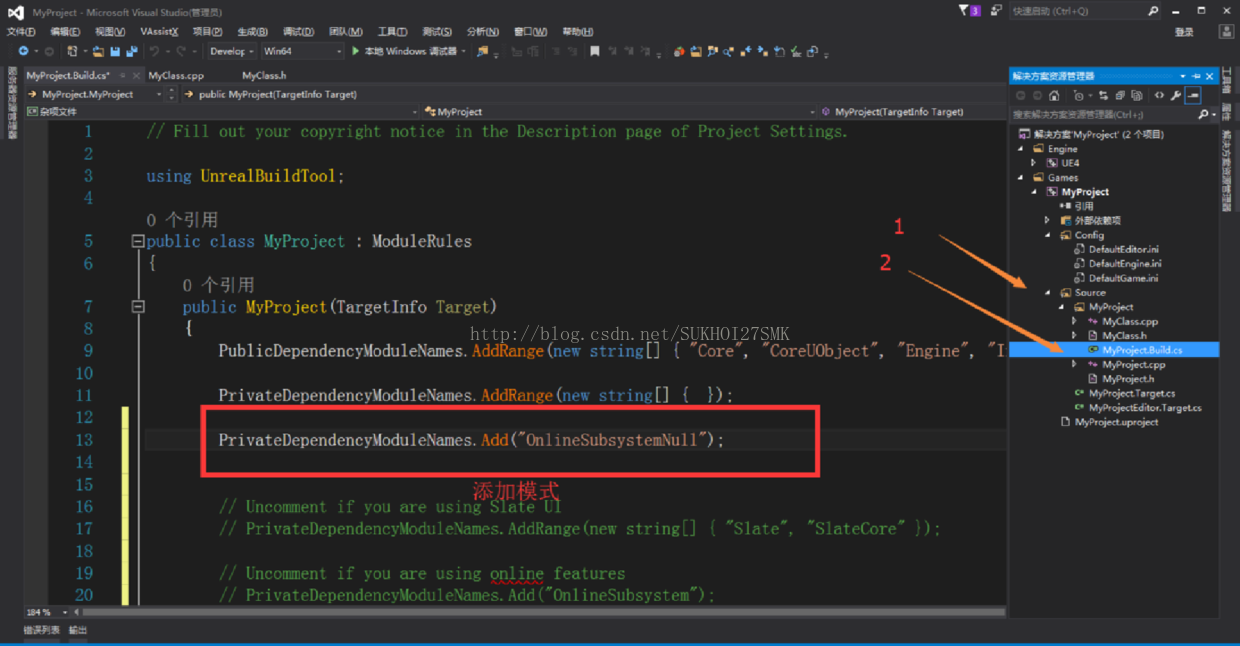Collapse All in Solution Explorer toolbar
This screenshot has width=1240, height=646.
(x=1120, y=96)
